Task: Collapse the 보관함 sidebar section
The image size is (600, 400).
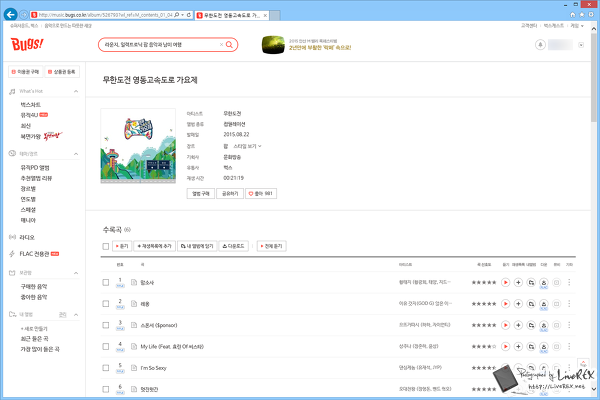Action: [76, 273]
